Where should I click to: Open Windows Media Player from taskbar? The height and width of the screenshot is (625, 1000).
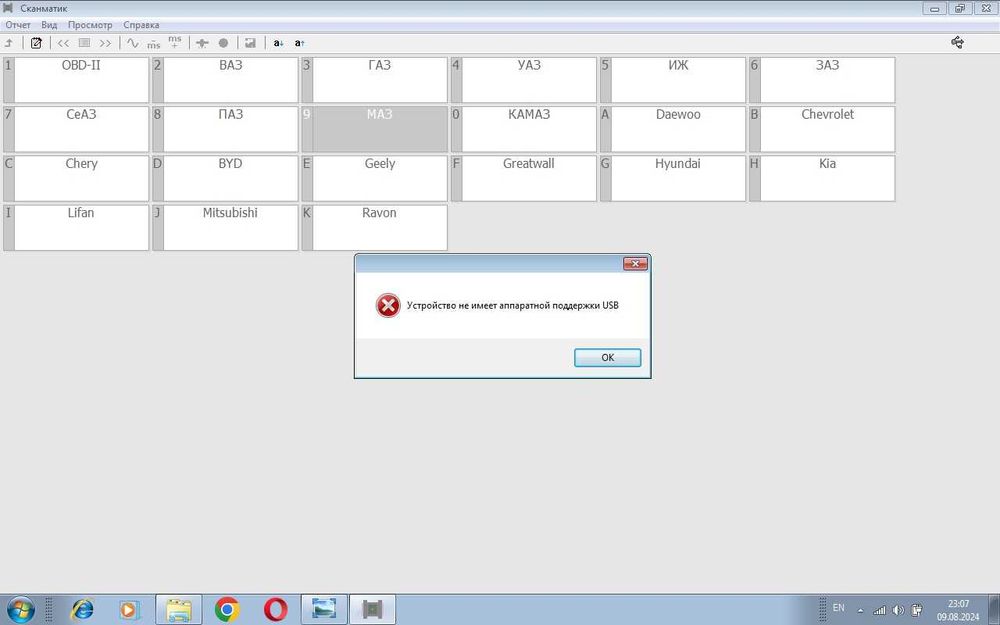tap(129, 610)
